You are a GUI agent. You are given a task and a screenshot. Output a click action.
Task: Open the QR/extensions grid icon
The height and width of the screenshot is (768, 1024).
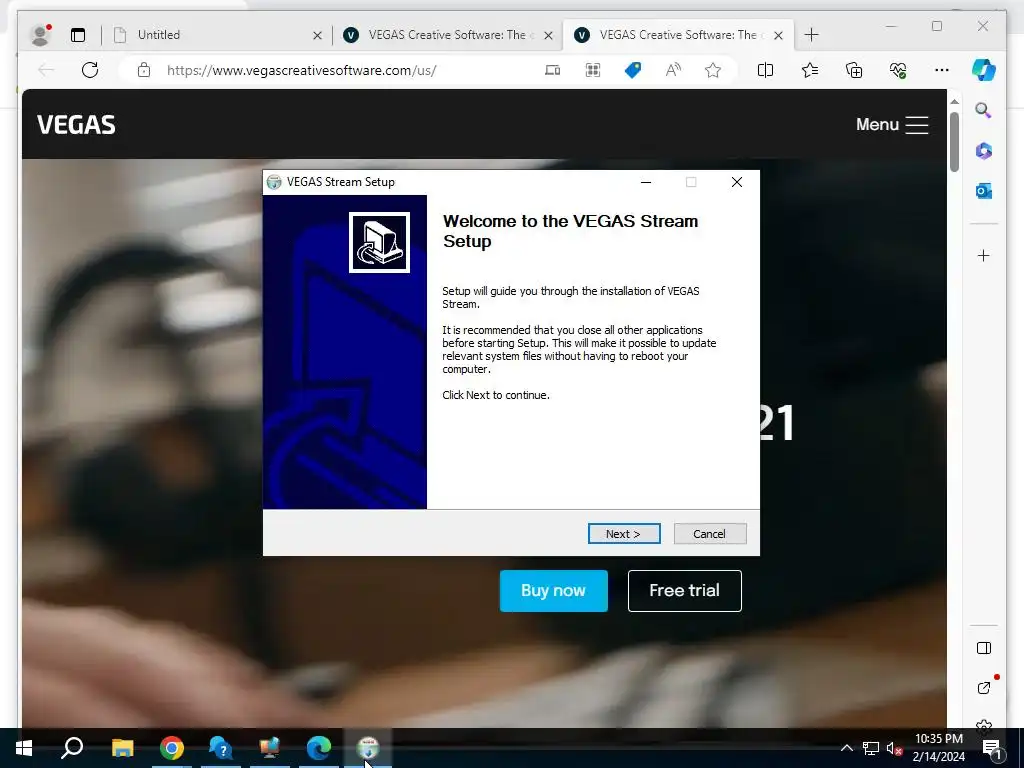(593, 70)
